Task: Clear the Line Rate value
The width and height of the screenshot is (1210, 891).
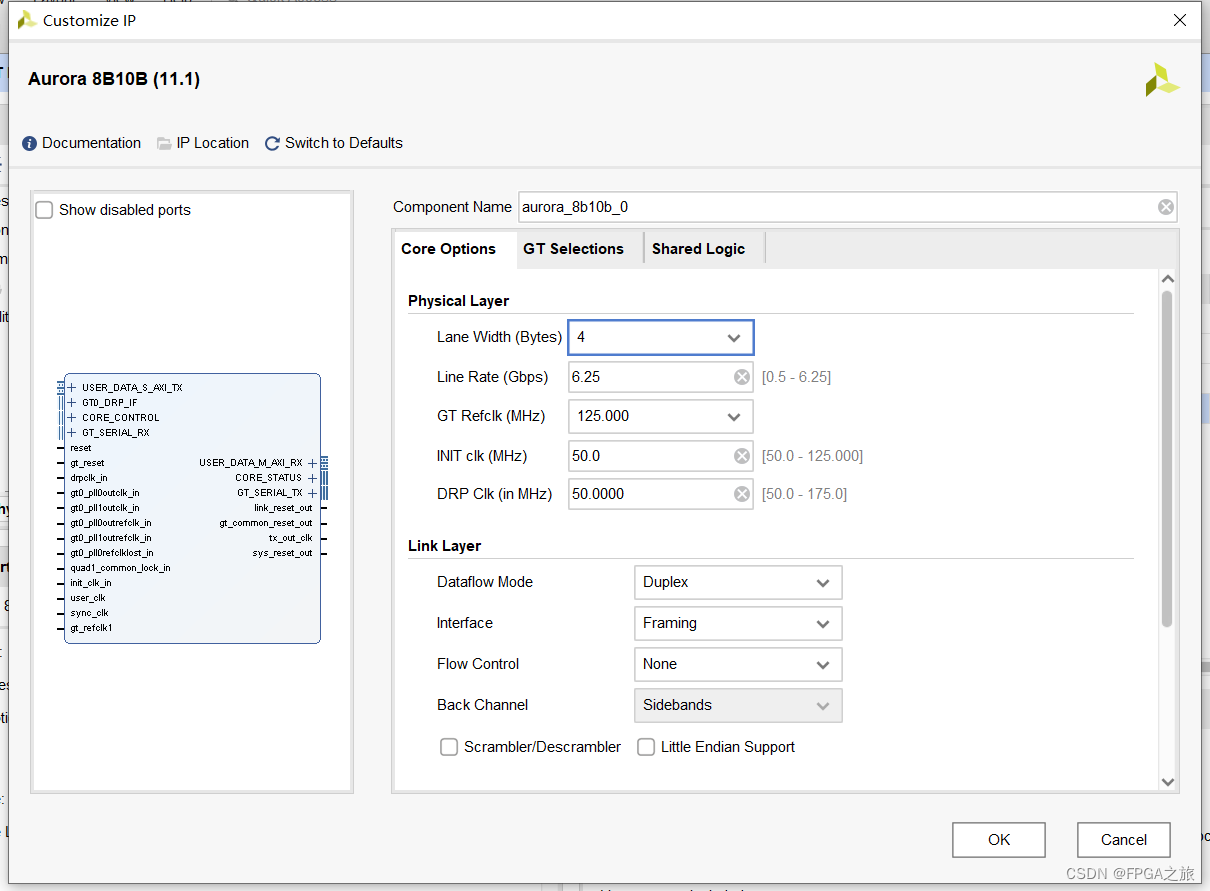Action: coord(742,377)
